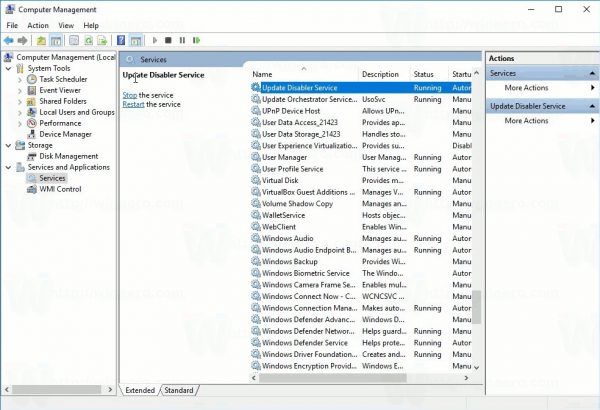Sort by the Description column header
Image resolution: width=600 pixels, height=410 pixels.
385,74
